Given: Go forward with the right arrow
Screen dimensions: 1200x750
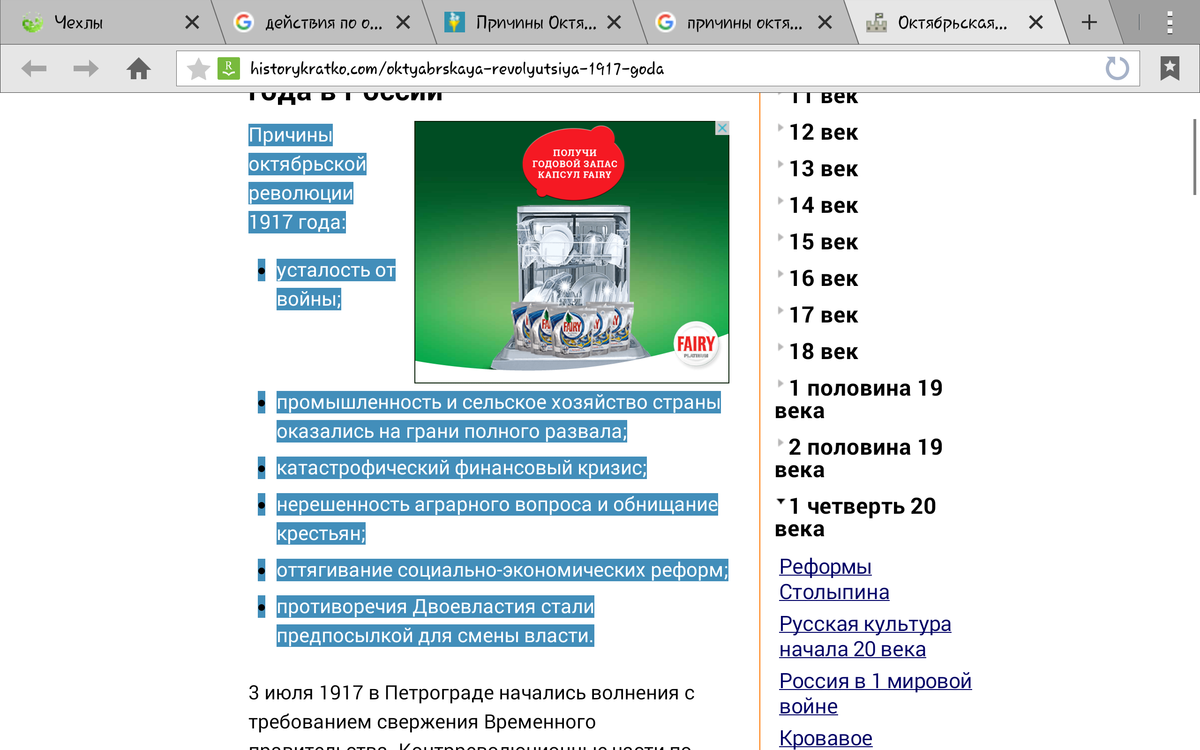Looking at the screenshot, I should click(x=86, y=68).
